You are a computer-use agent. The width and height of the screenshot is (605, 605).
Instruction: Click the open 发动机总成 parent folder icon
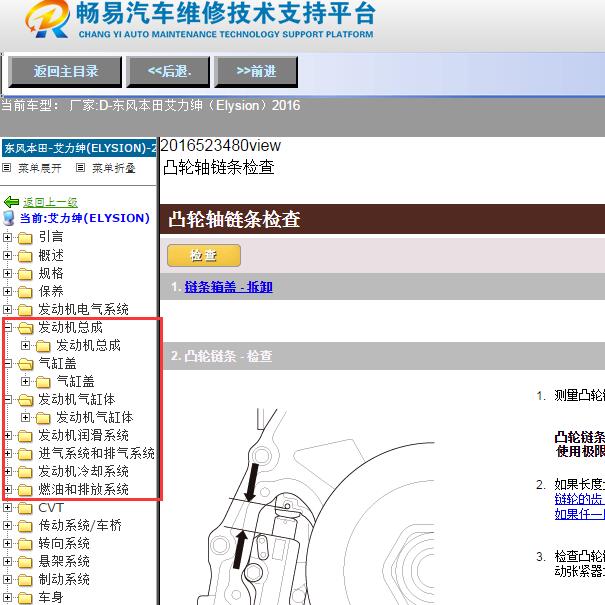click(x=26, y=328)
